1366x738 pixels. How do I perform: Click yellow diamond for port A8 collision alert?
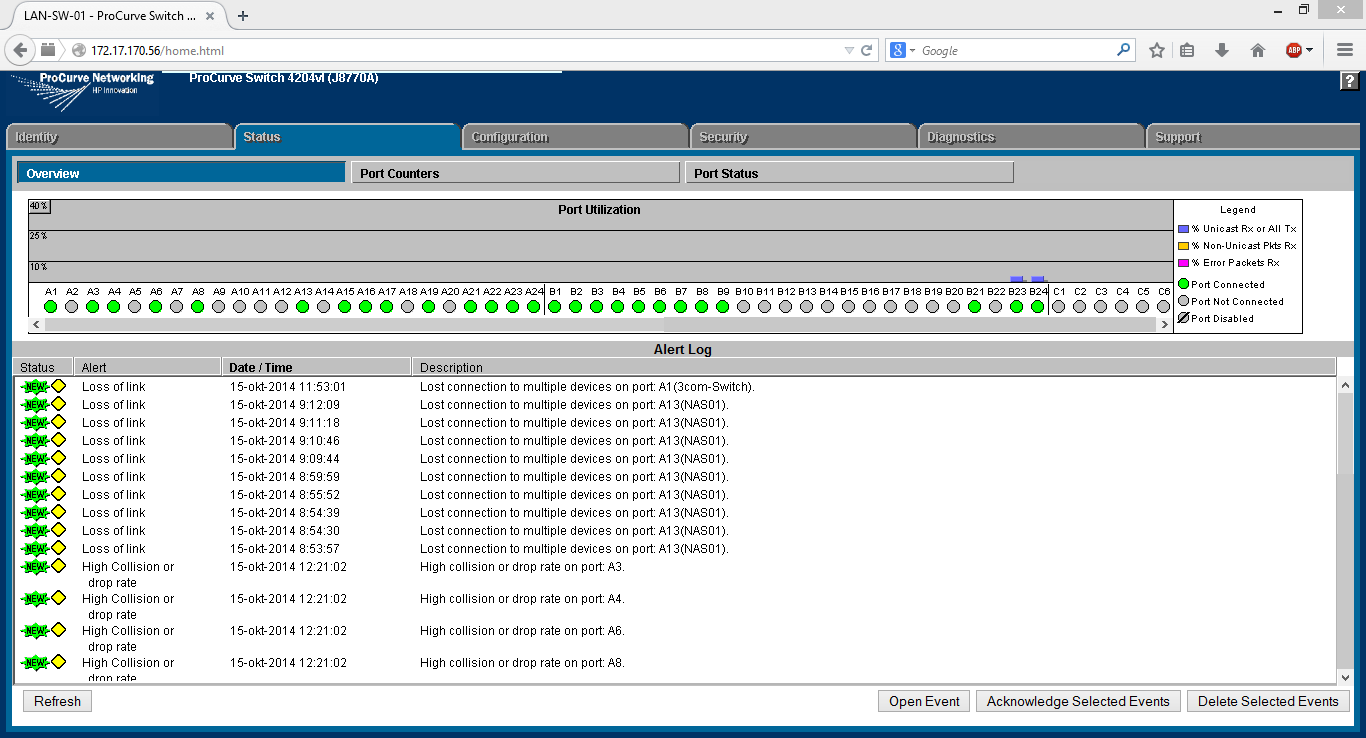click(58, 662)
